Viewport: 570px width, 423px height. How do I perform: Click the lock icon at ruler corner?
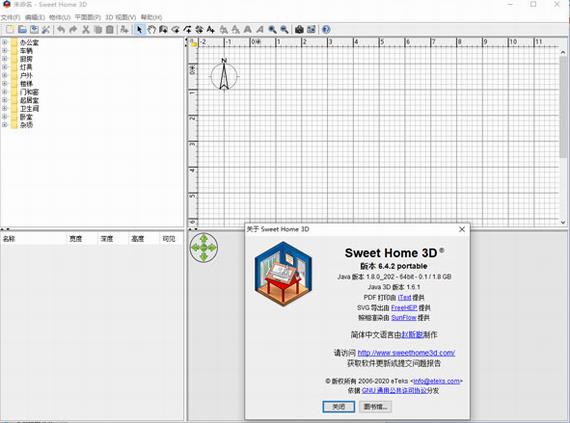(193, 43)
